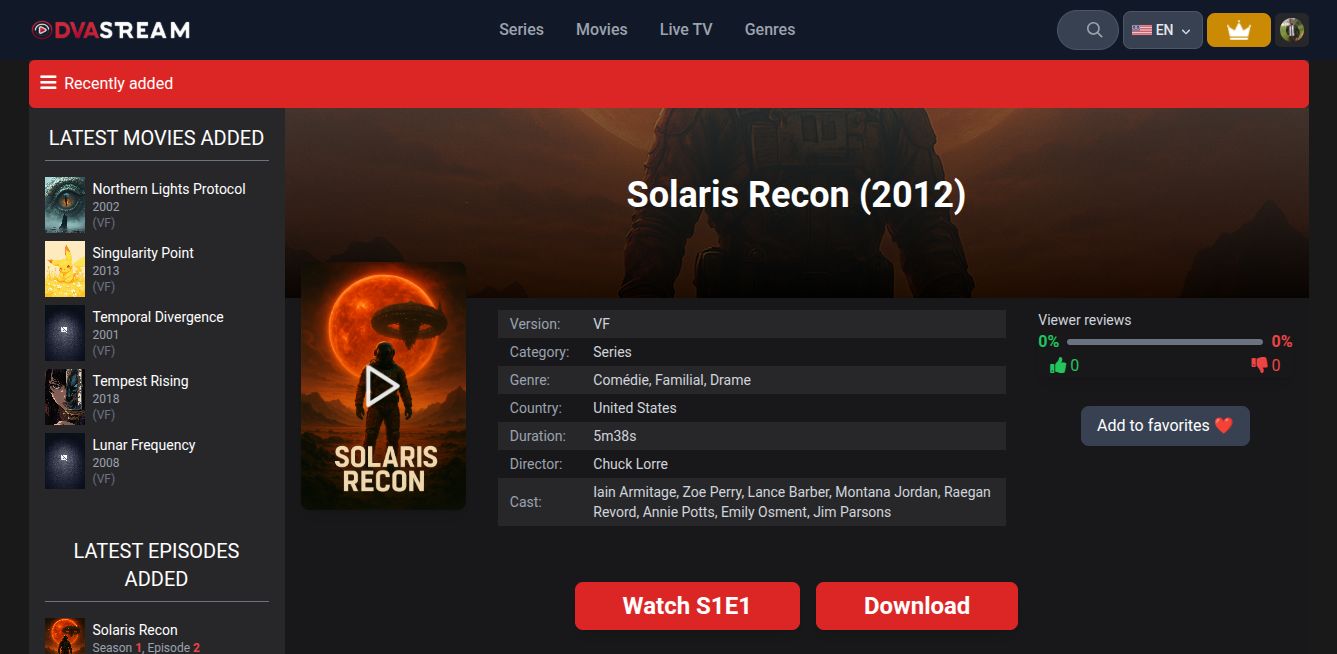This screenshot has height=654, width=1337.
Task: Open Tempest Rising movie link
Action: click(x=140, y=381)
